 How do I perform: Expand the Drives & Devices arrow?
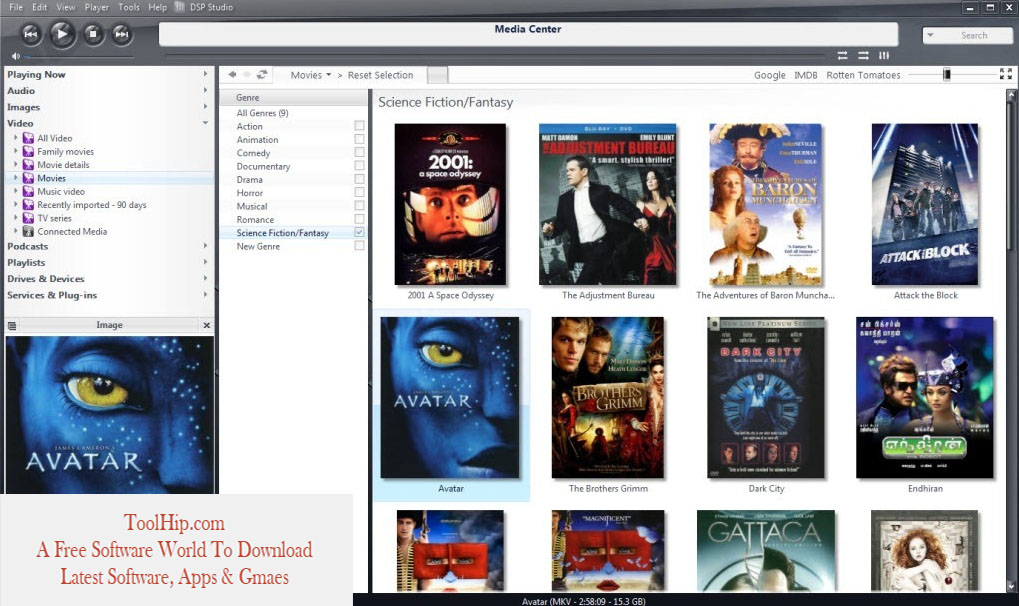tap(205, 278)
